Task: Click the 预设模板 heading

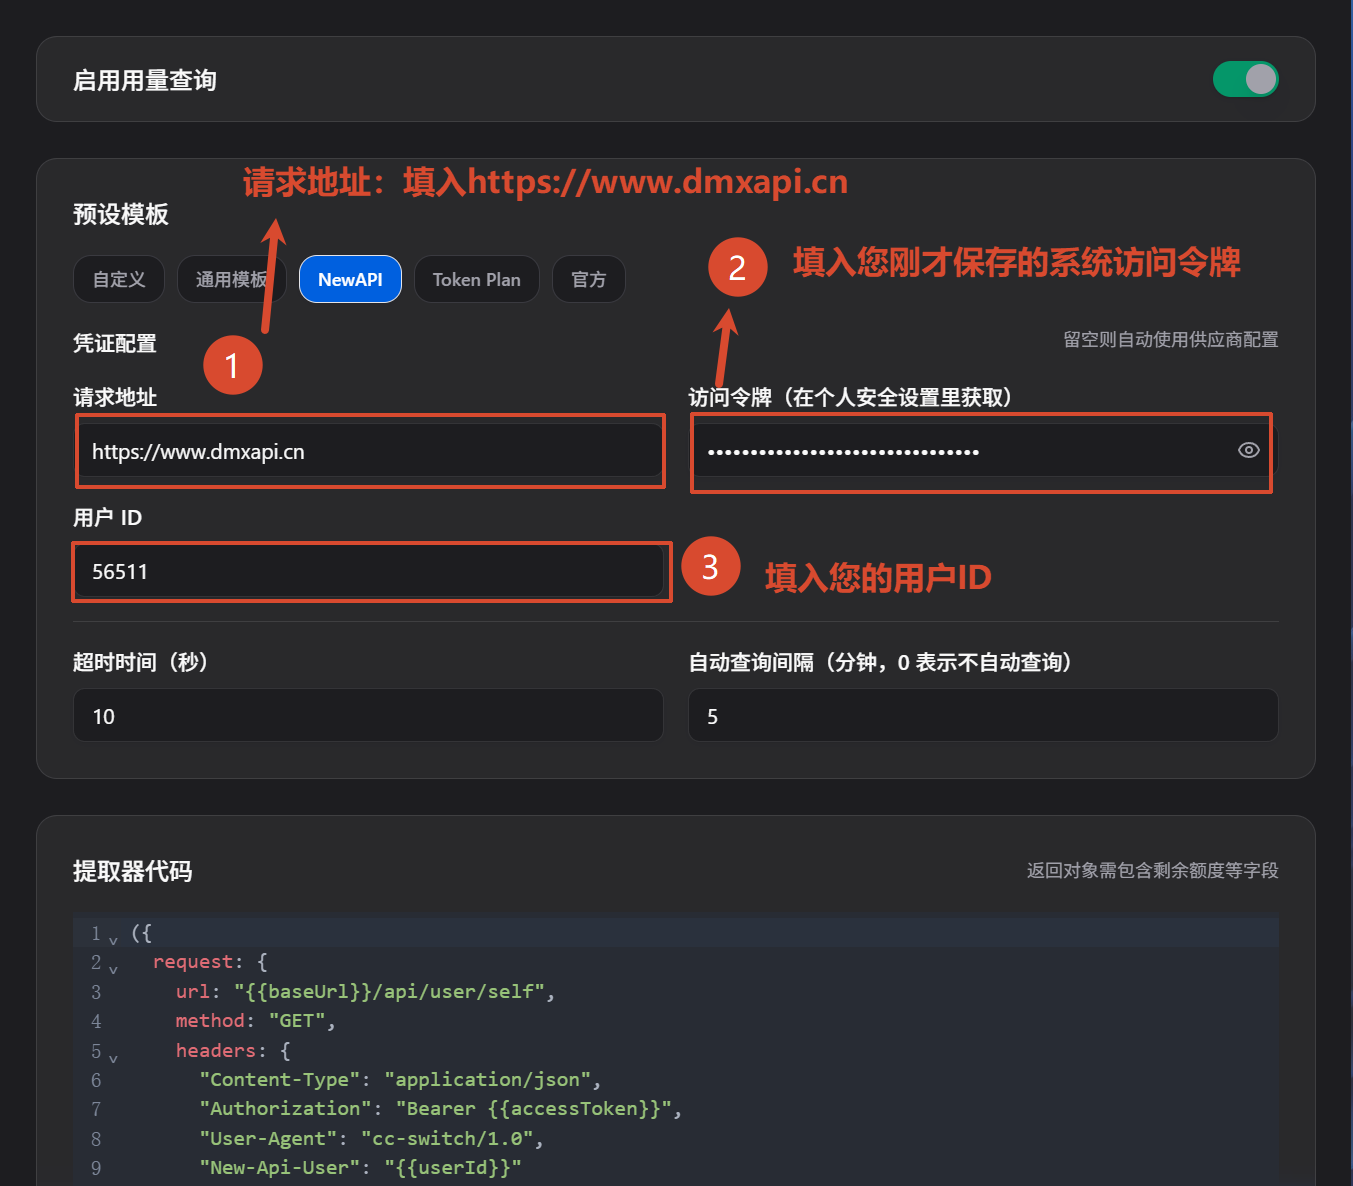Action: coord(121,214)
